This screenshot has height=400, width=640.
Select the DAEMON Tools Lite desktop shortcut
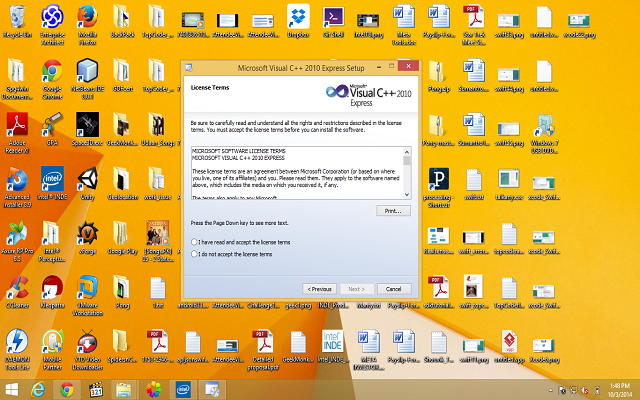point(17,349)
